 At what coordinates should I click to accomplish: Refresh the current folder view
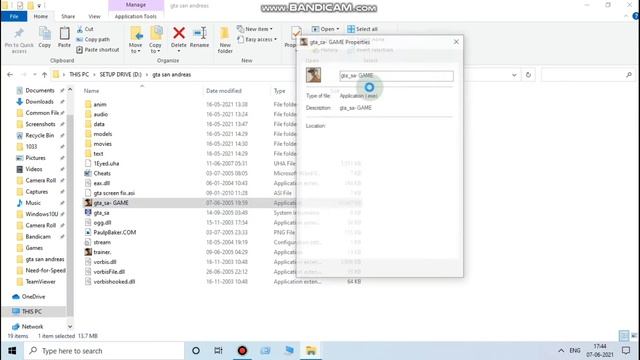(528, 75)
